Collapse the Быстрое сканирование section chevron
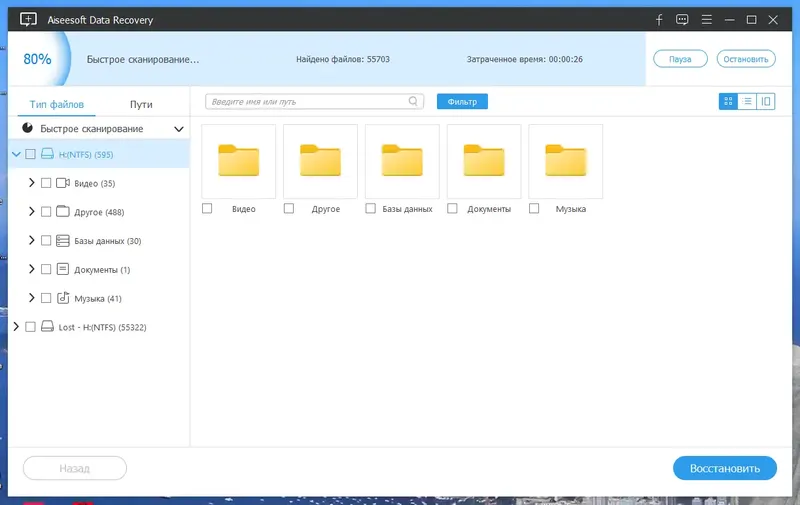 pos(179,129)
